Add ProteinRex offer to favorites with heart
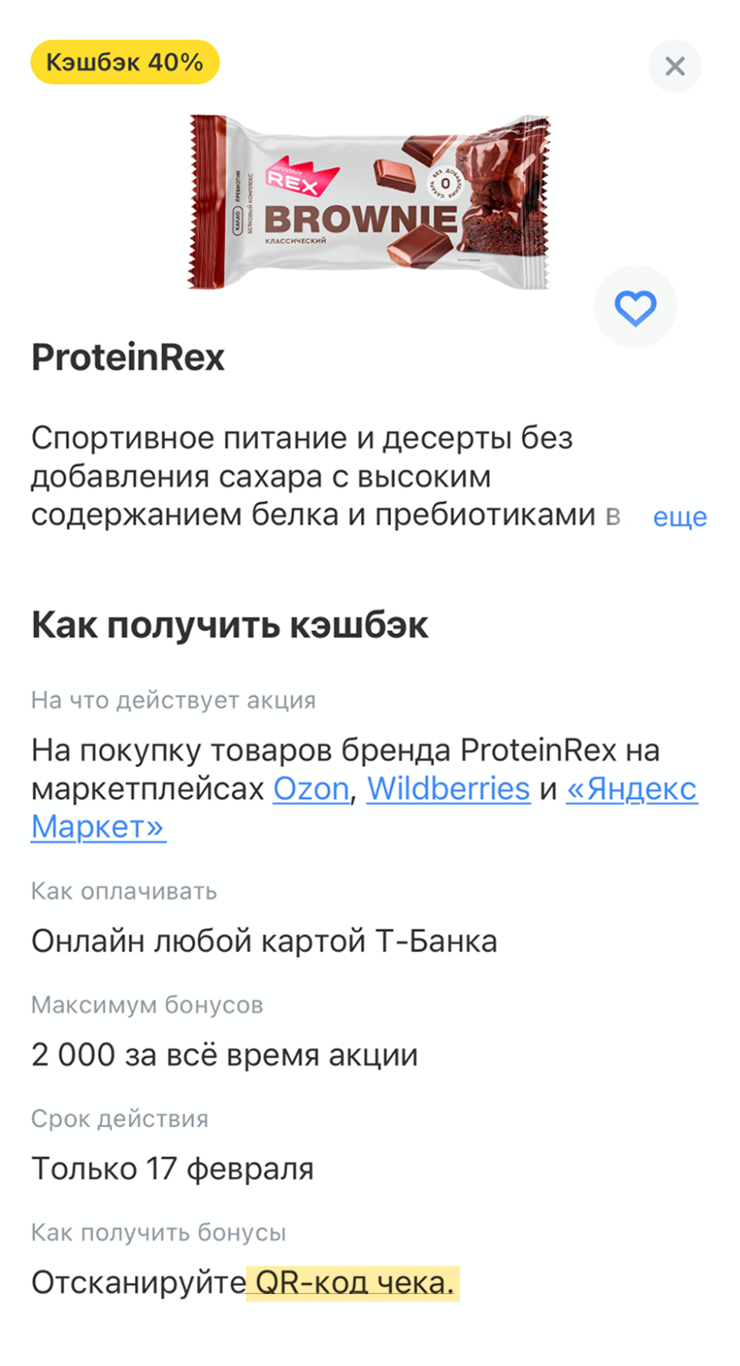 635,308
